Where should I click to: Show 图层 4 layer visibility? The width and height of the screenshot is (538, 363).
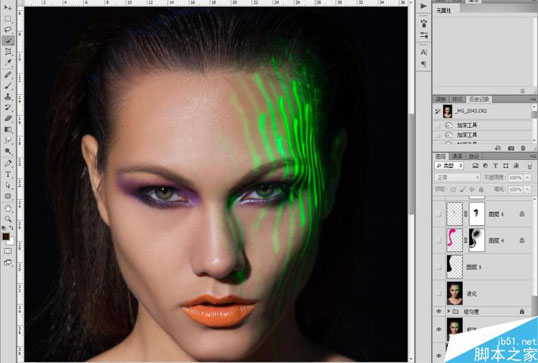pyautogui.click(x=438, y=241)
